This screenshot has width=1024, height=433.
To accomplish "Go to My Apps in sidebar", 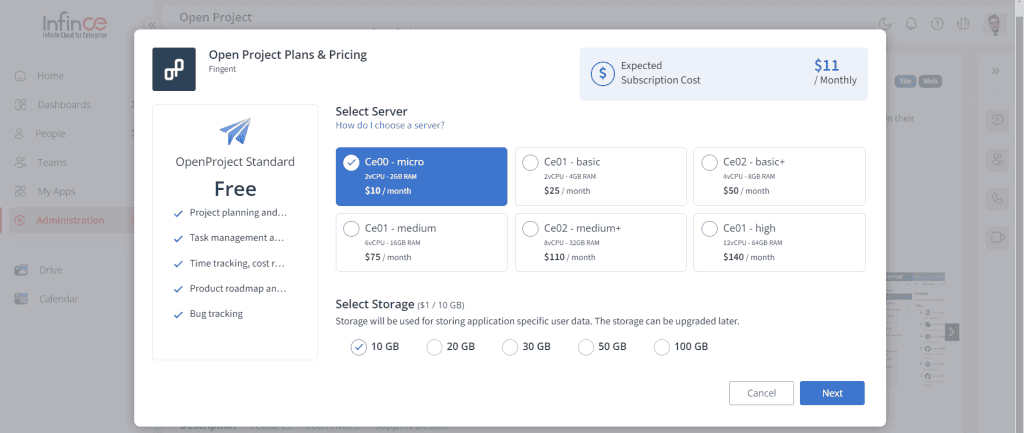I will (56, 191).
